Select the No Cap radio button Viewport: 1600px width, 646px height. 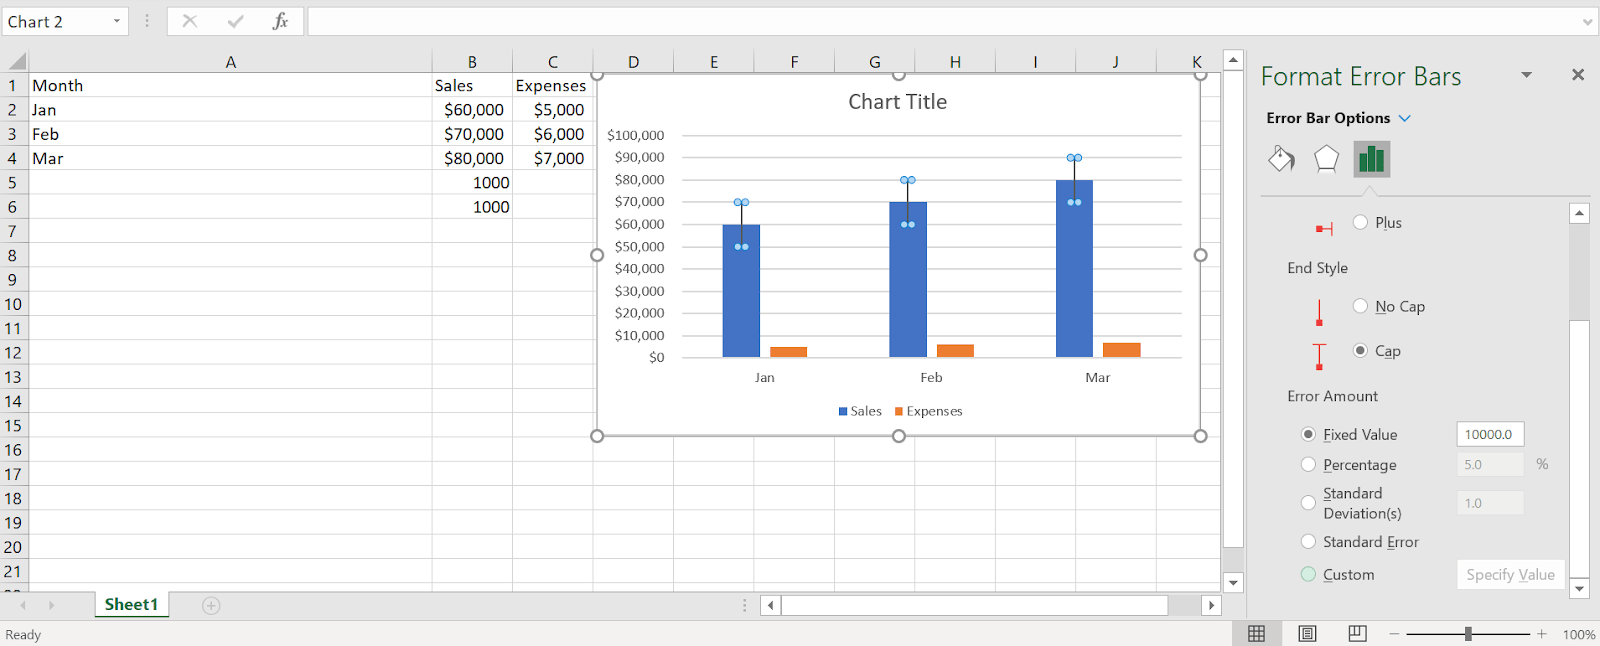1360,306
